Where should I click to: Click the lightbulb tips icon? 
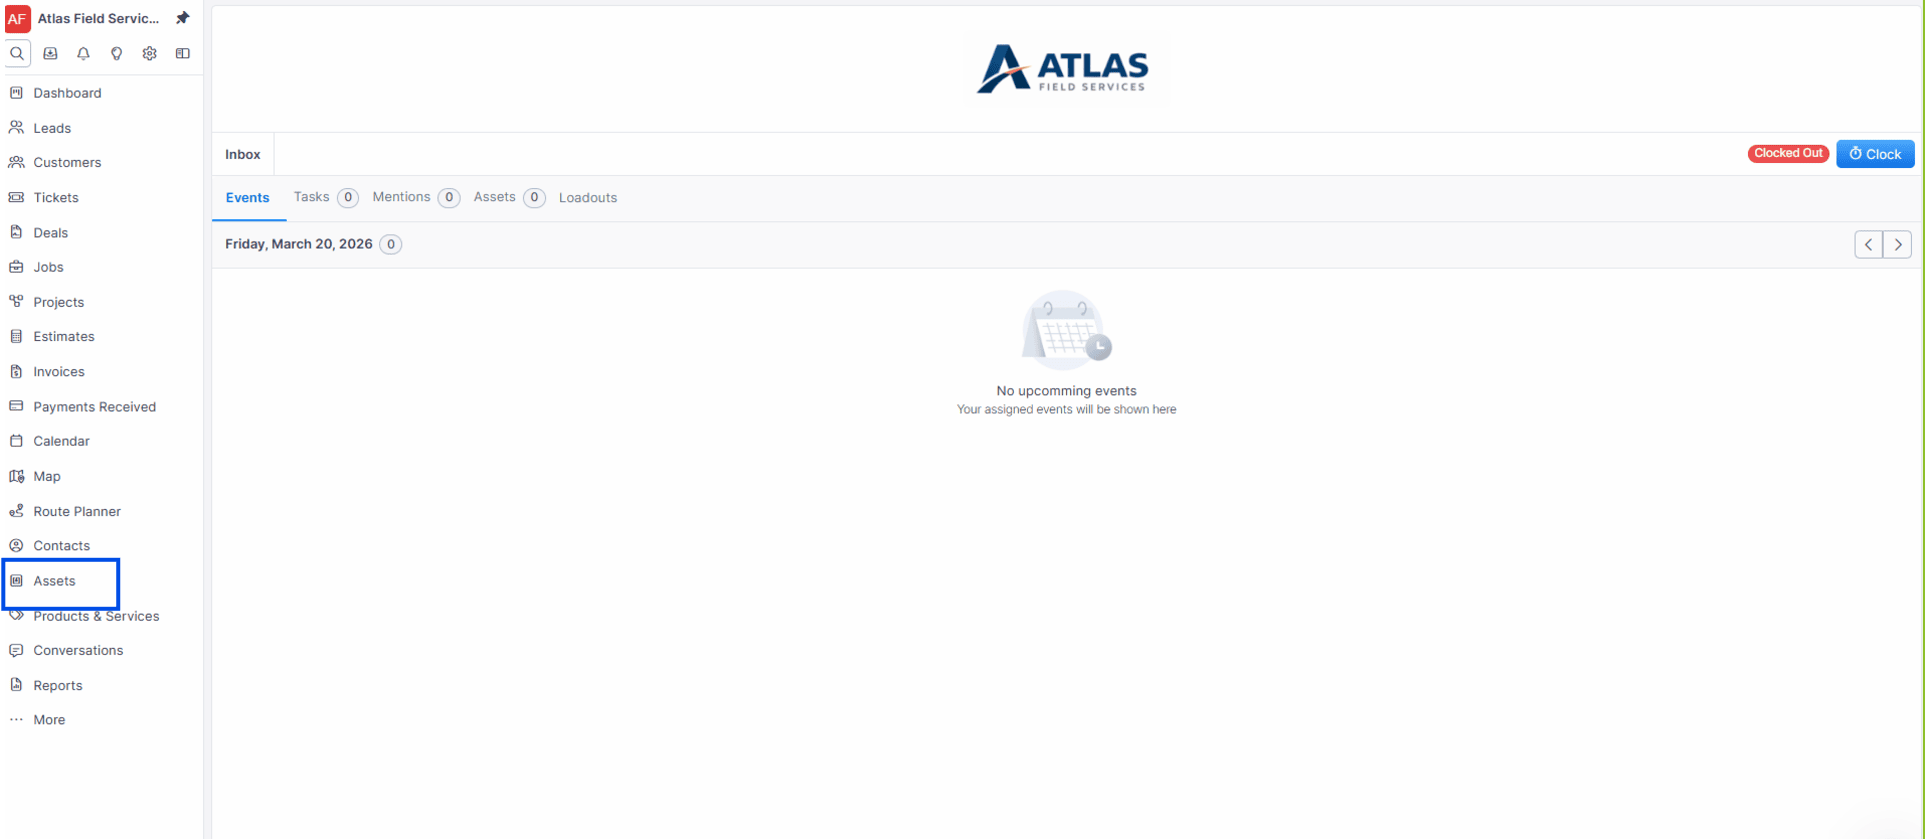116,53
